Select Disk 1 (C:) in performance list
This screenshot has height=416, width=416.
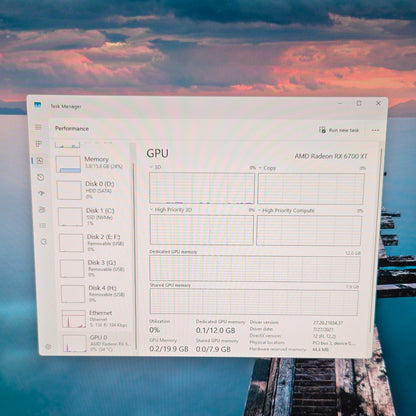tap(95, 216)
